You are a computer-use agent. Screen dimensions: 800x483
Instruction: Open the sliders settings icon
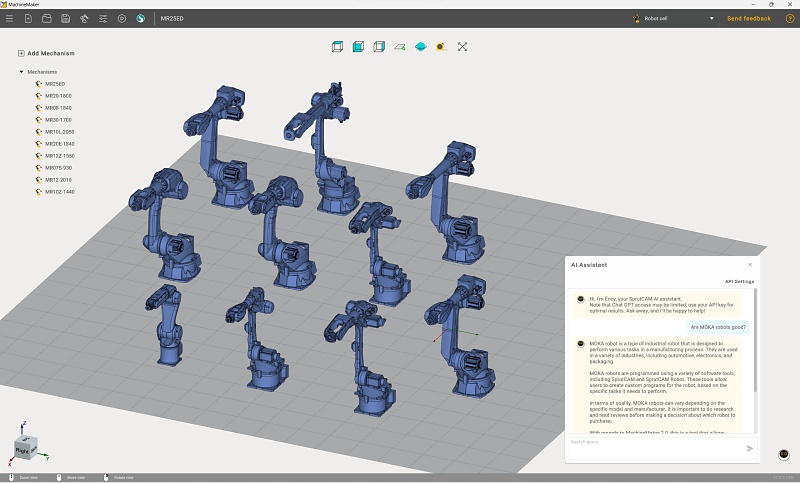(103, 18)
